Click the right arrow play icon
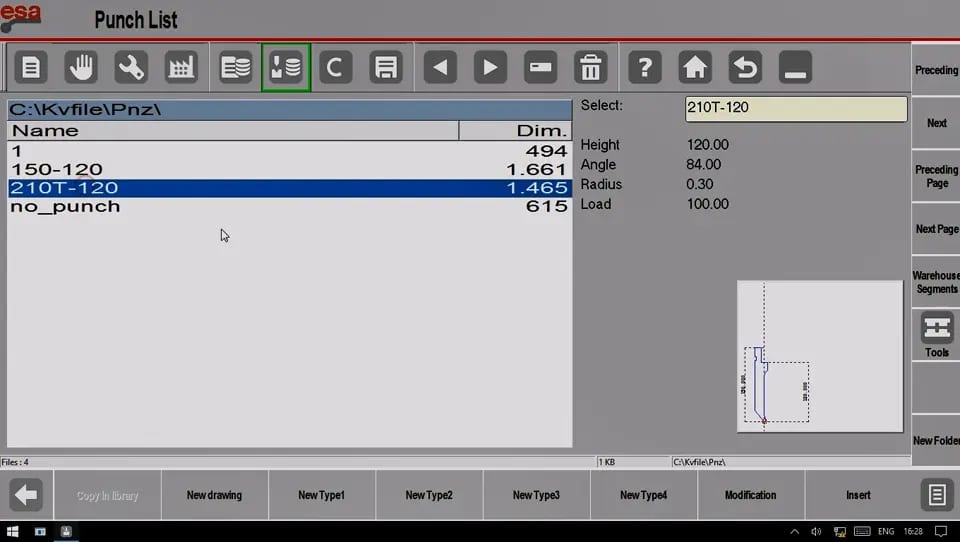This screenshot has height=542, width=960. [490, 67]
